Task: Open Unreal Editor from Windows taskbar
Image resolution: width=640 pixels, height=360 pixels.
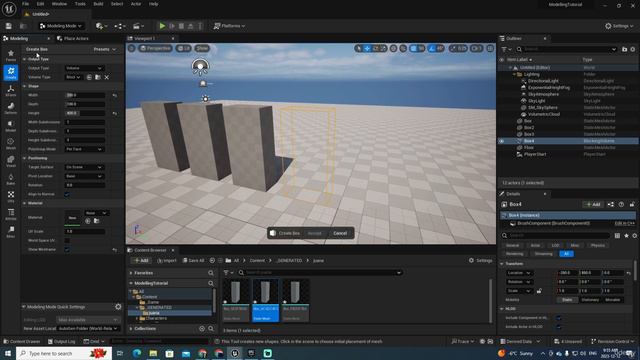Action: point(235,353)
